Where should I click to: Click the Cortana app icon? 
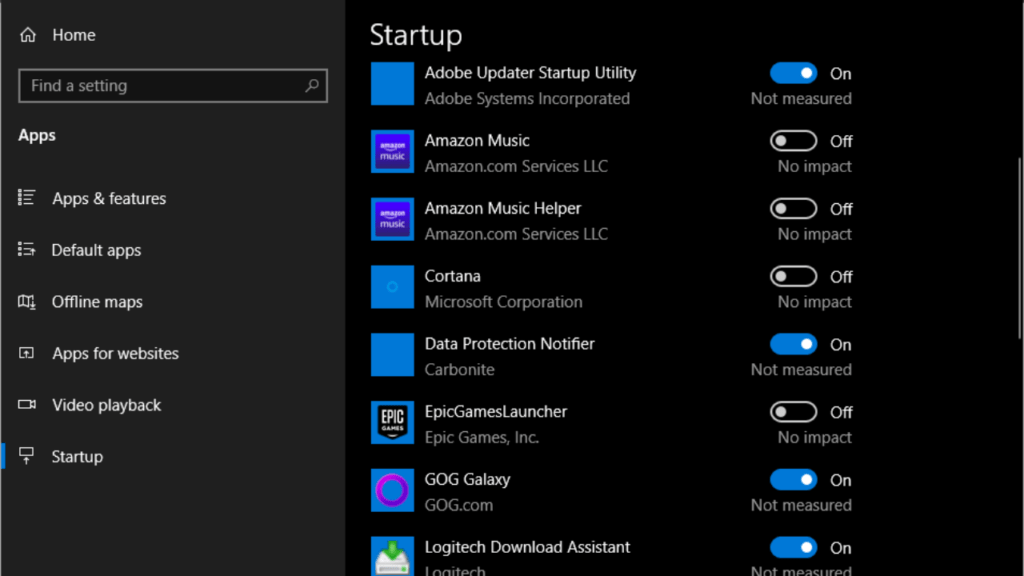click(392, 287)
